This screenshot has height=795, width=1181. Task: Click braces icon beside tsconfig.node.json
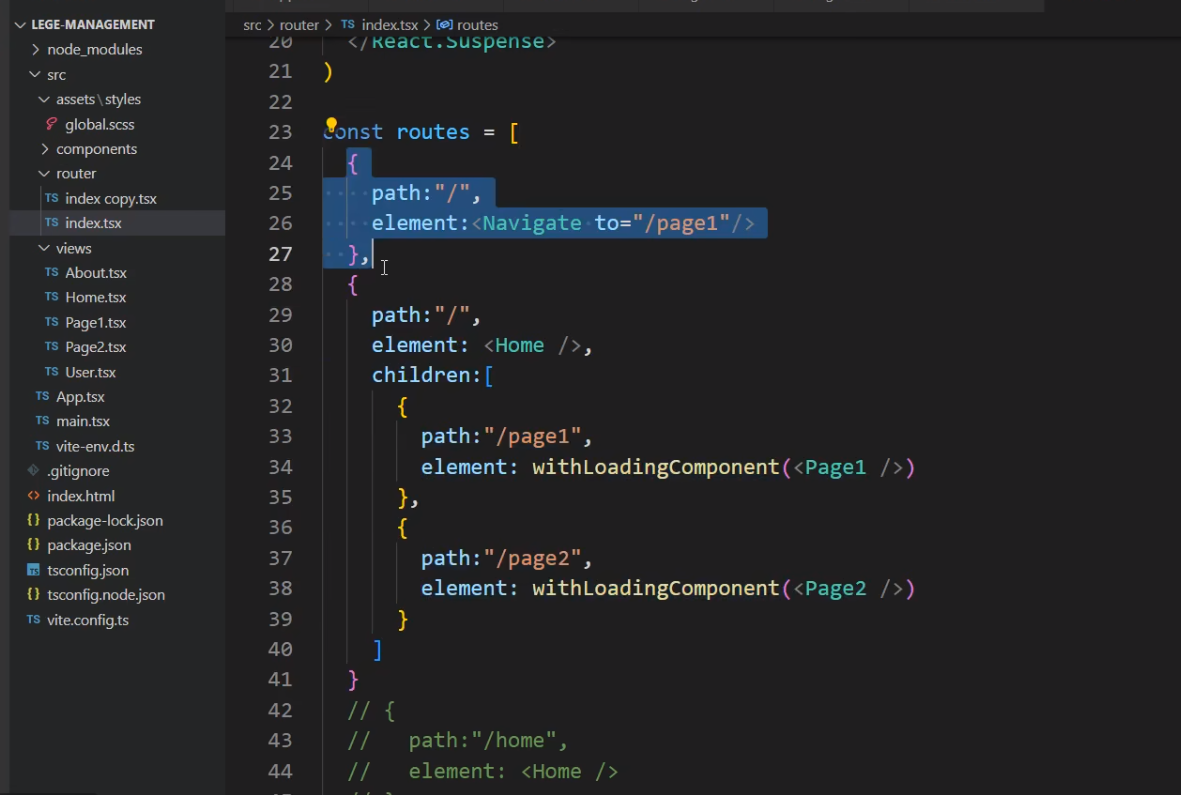click(33, 594)
